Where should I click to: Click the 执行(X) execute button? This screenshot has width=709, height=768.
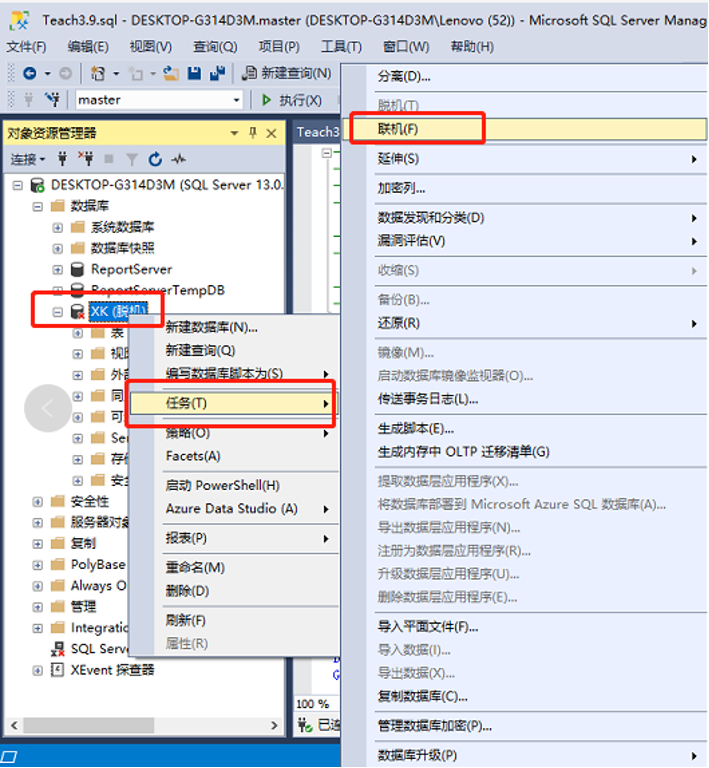tap(292, 100)
